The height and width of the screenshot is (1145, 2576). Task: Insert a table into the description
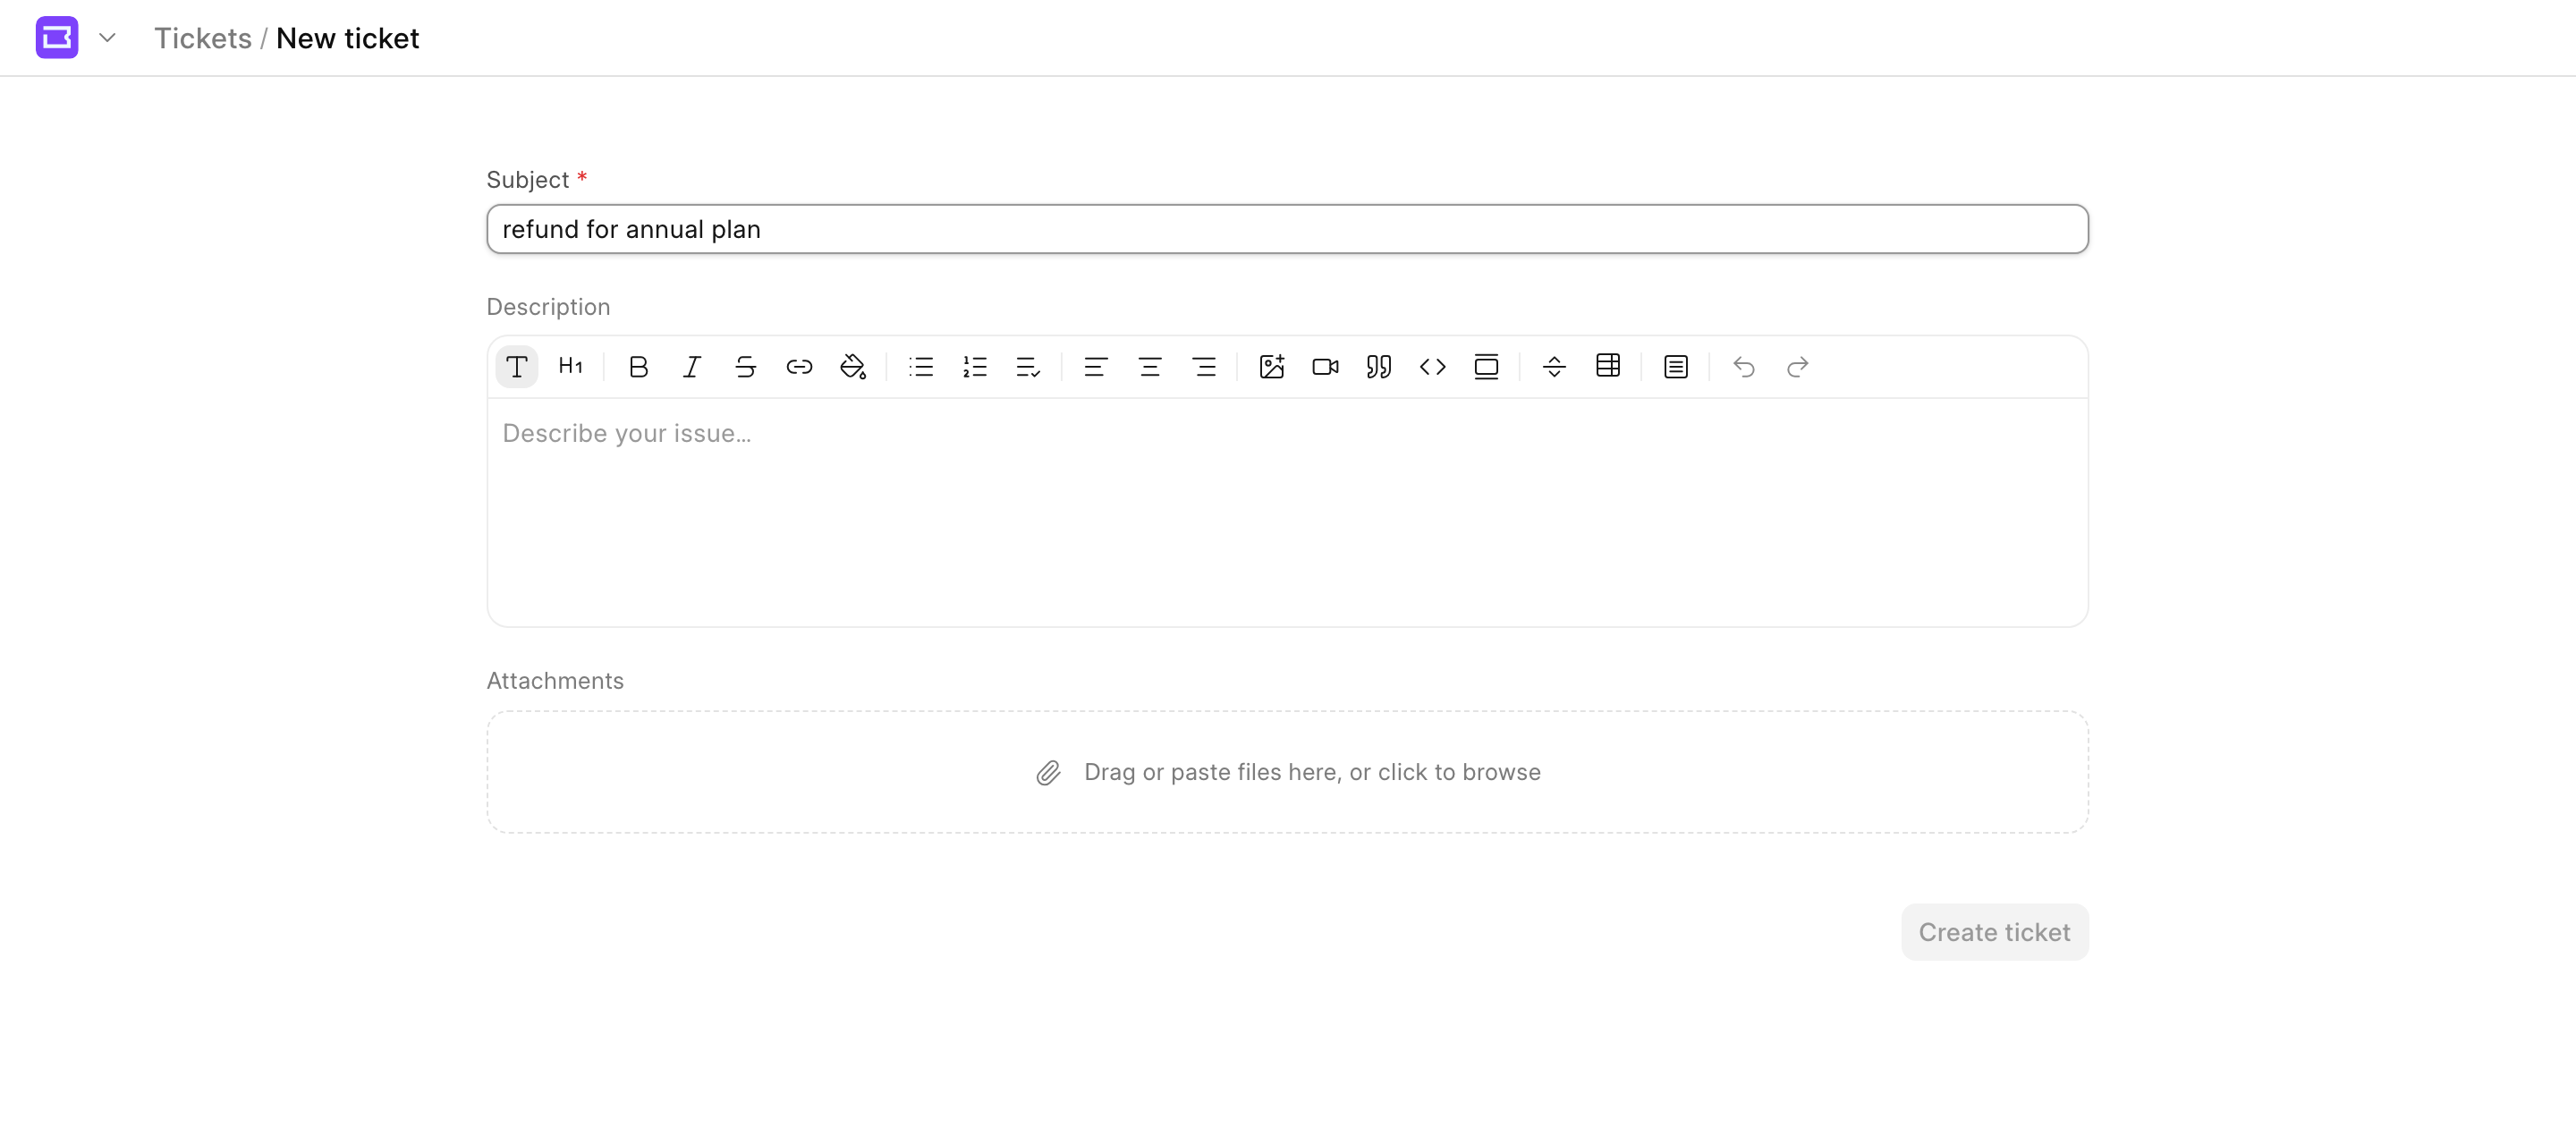(x=1608, y=367)
